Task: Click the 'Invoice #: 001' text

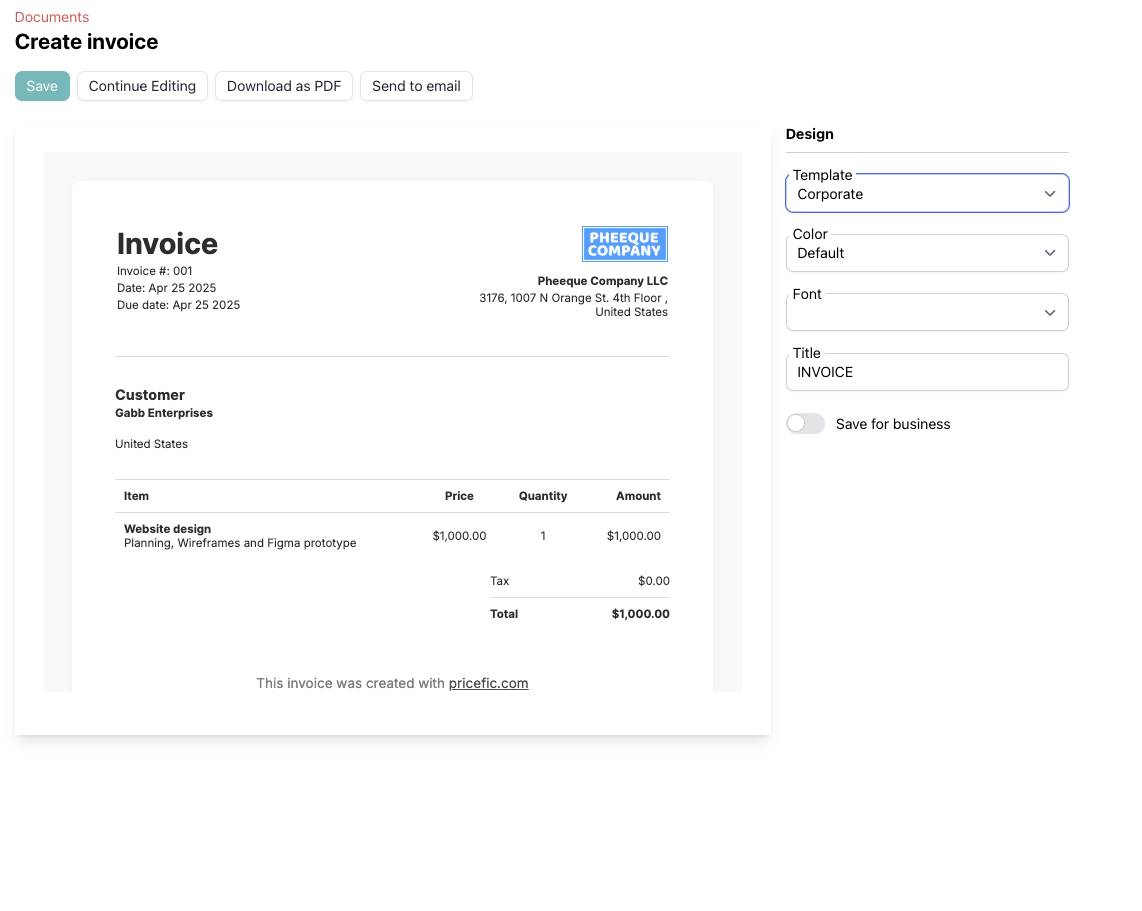Action: click(154, 271)
